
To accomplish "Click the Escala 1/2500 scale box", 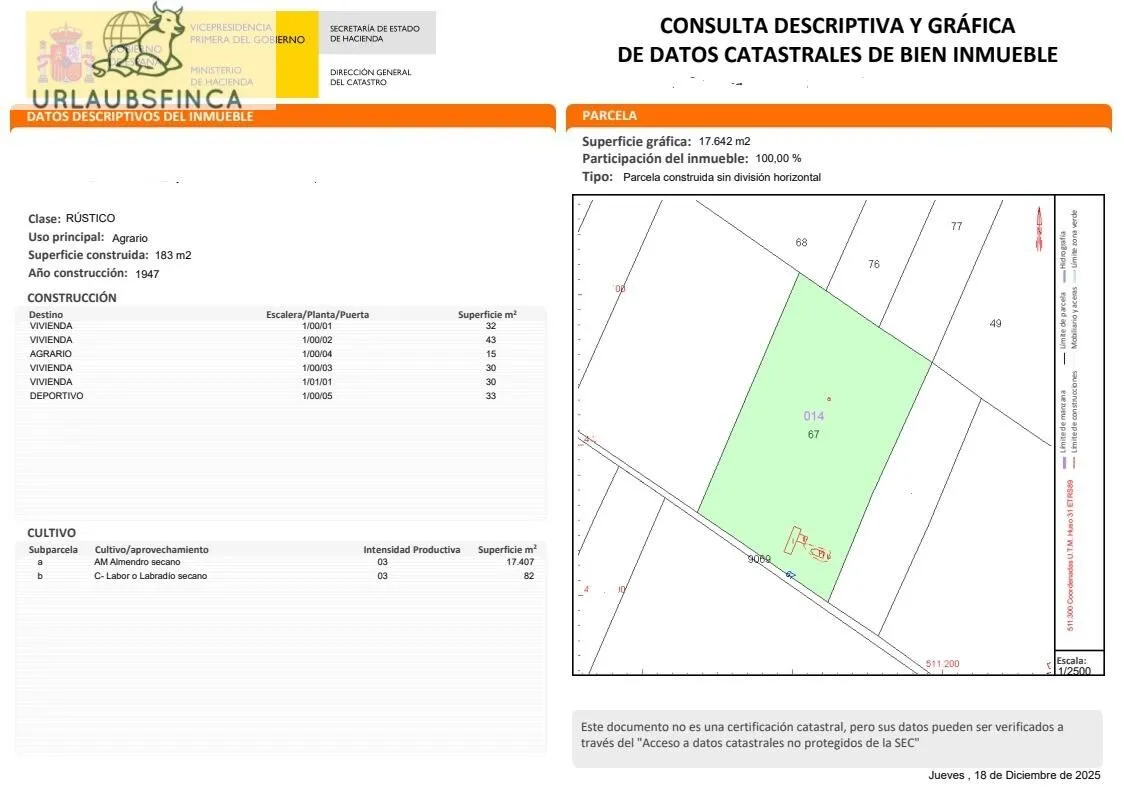I will click(1080, 666).
